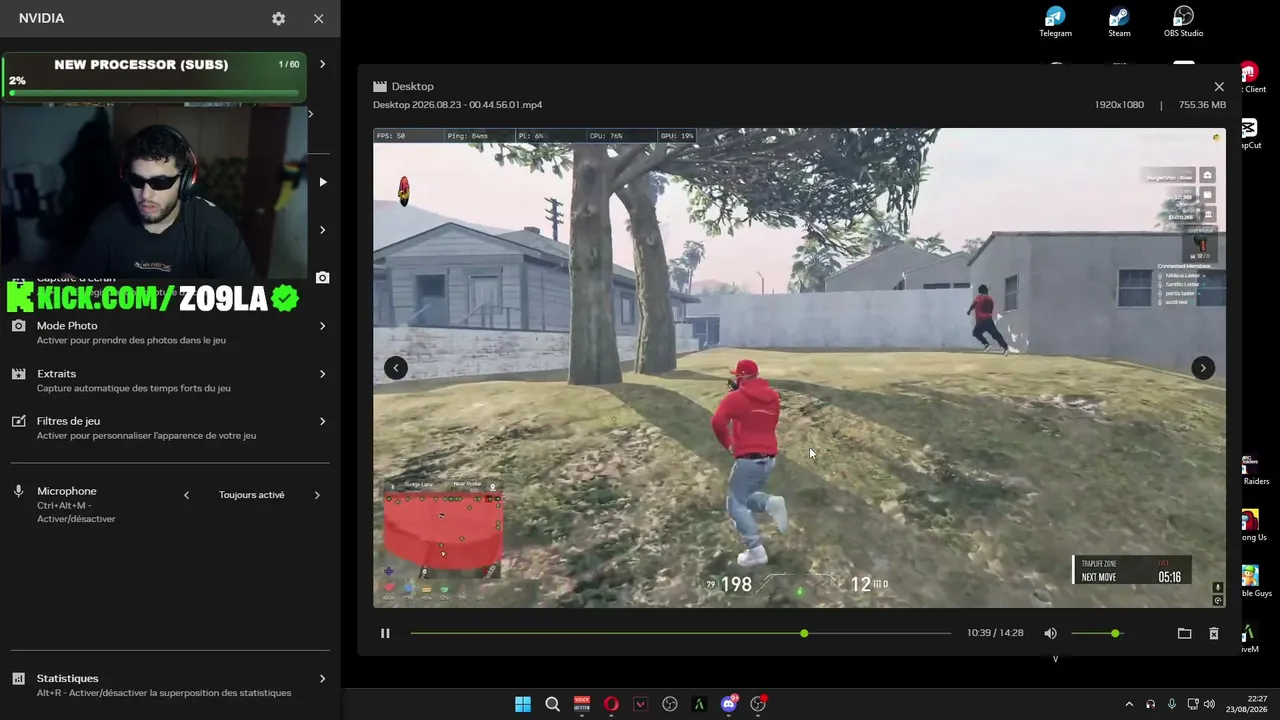Expand the Extraits chevron

pos(322,374)
